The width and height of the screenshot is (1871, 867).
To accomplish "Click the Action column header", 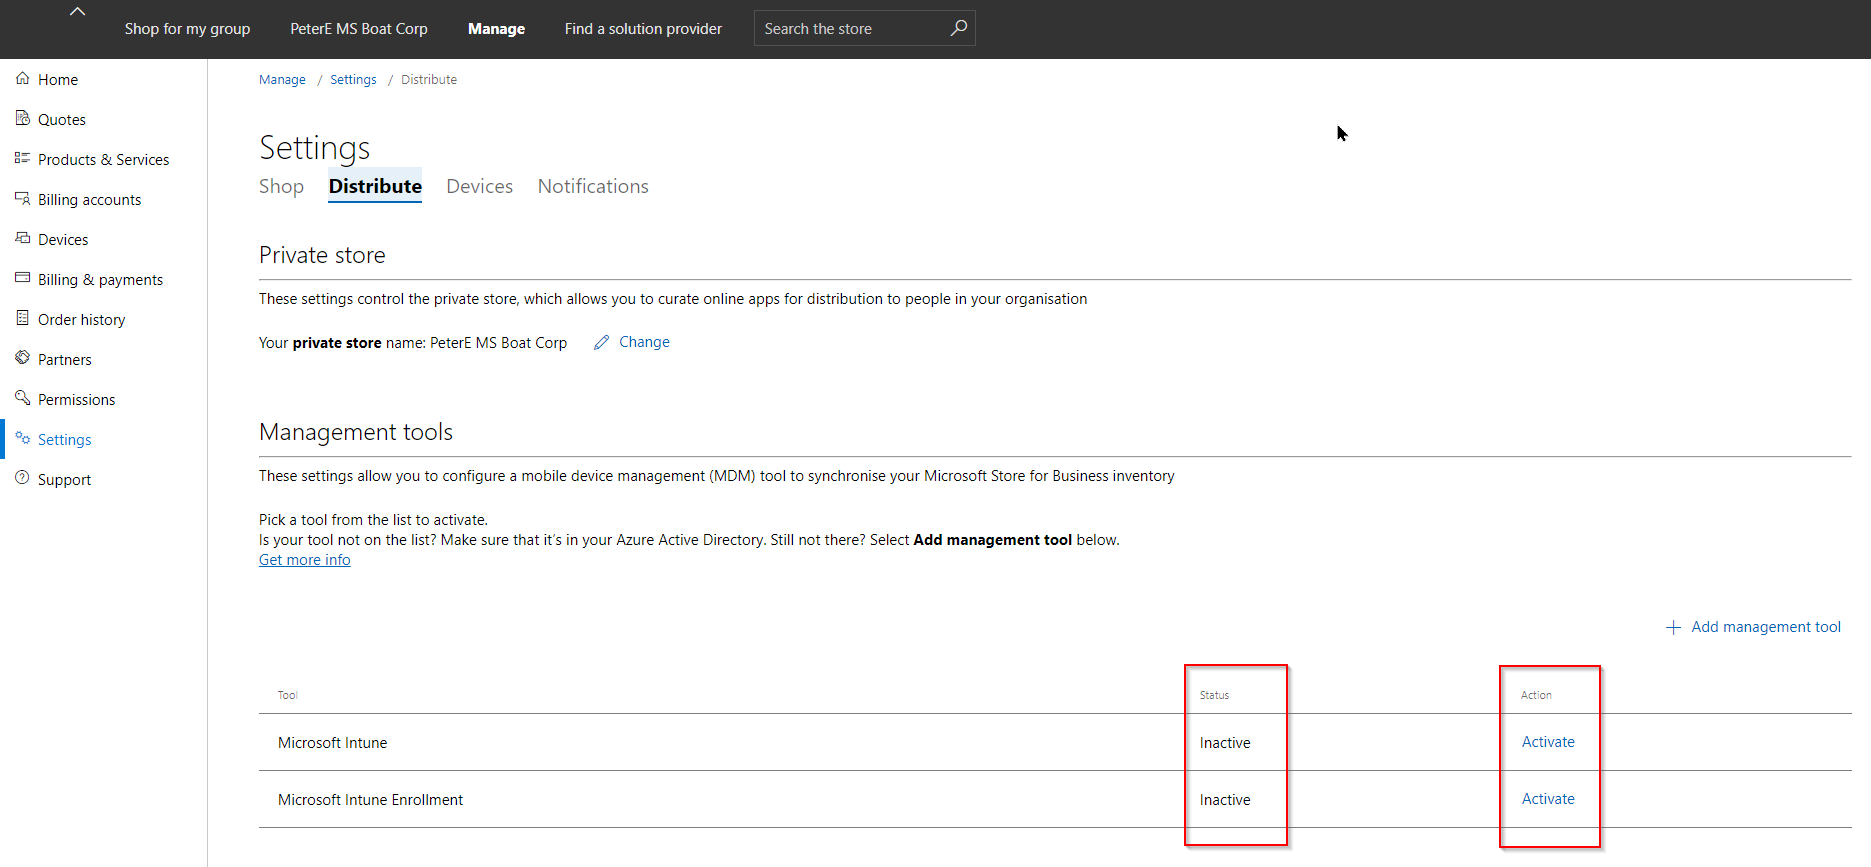I will point(1536,695).
